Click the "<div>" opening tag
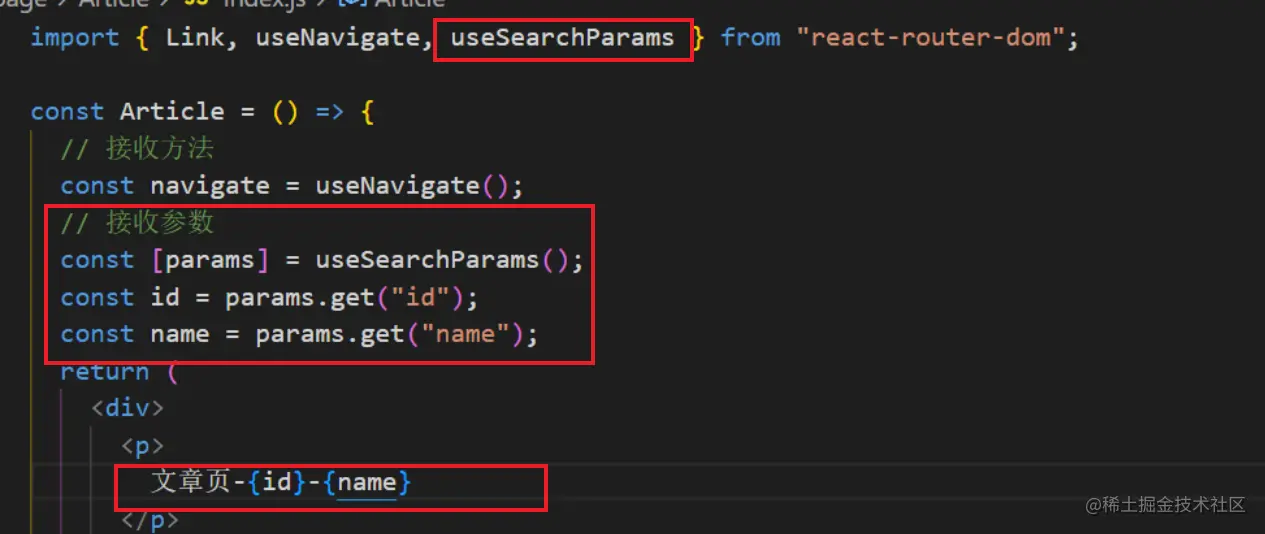The image size is (1265, 534). [x=127, y=408]
